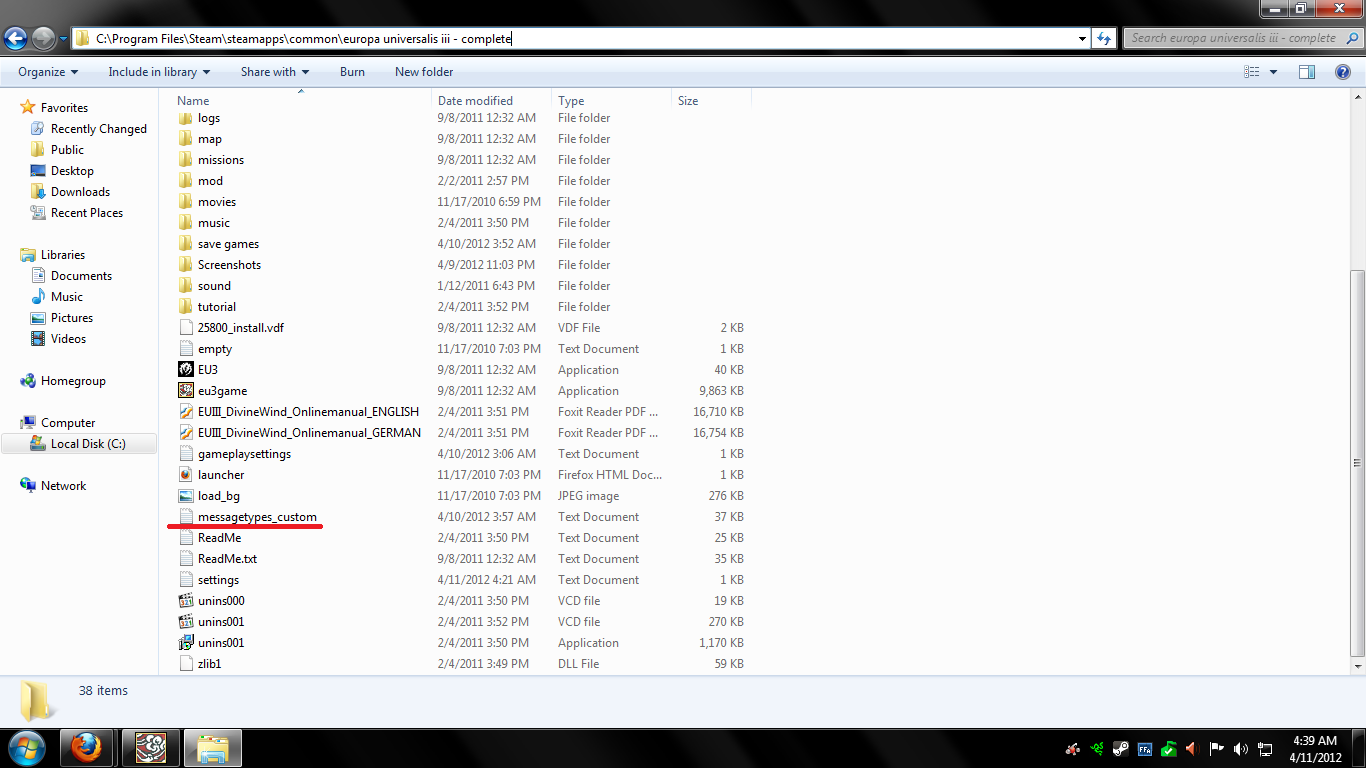Select the unins000 VCD file icon

click(185, 601)
